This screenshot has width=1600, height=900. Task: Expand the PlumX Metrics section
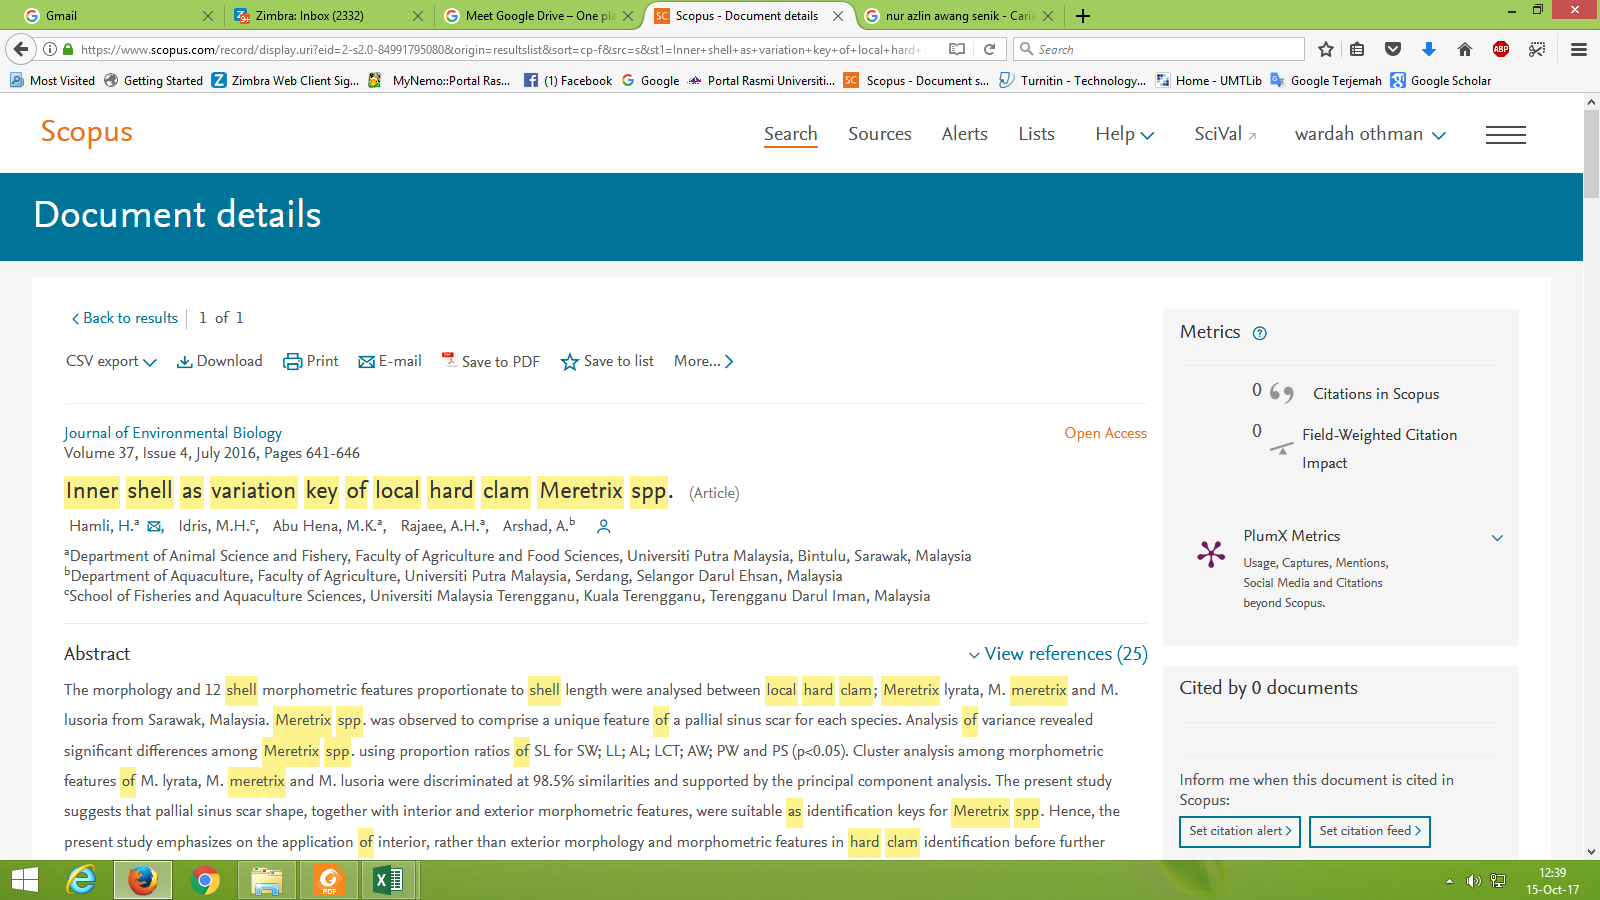point(1497,538)
